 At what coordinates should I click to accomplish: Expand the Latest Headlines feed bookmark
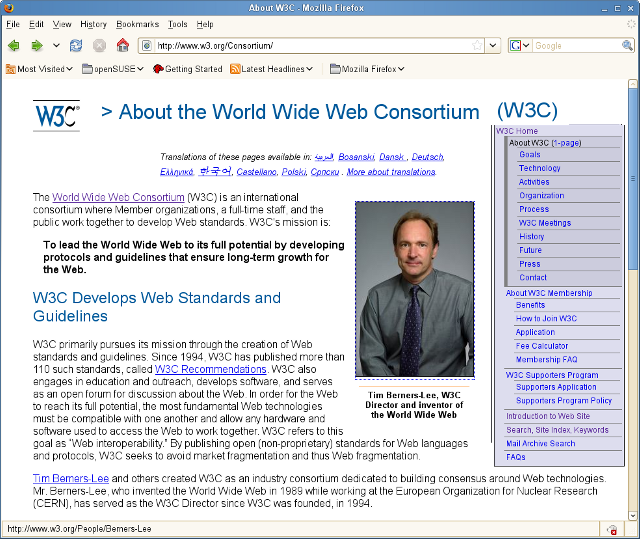pyautogui.click(x=271, y=69)
